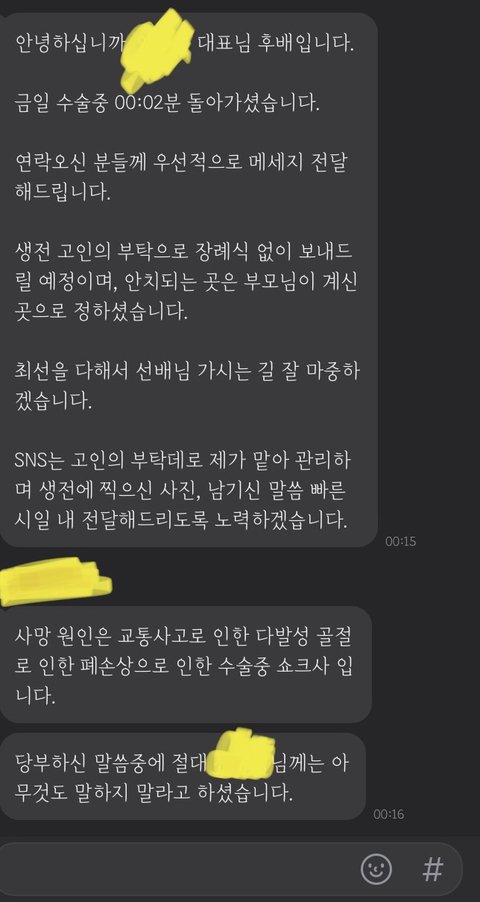Viewport: 480px width, 902px height.
Task: Click the text 대표님 후배입니다
Action: [x=275, y=43]
